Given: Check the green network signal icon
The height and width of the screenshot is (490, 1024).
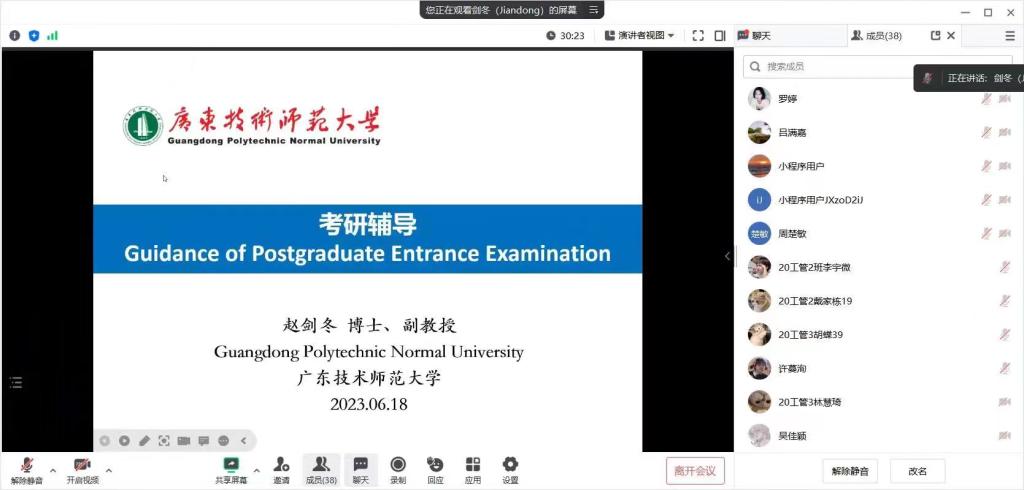Looking at the screenshot, I should point(52,35).
